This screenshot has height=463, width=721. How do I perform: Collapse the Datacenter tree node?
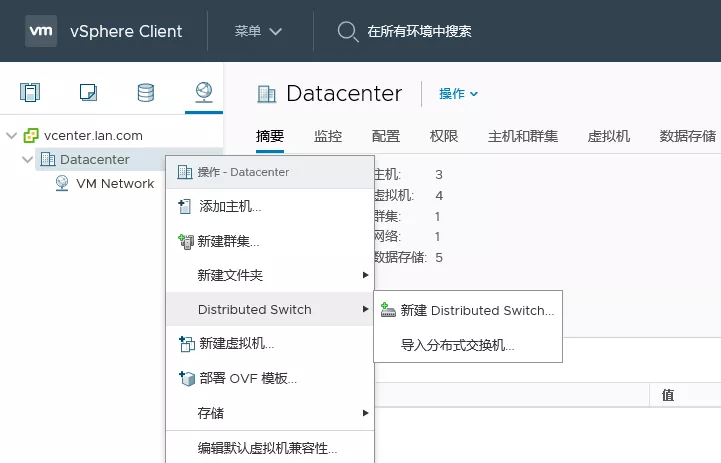point(28,160)
